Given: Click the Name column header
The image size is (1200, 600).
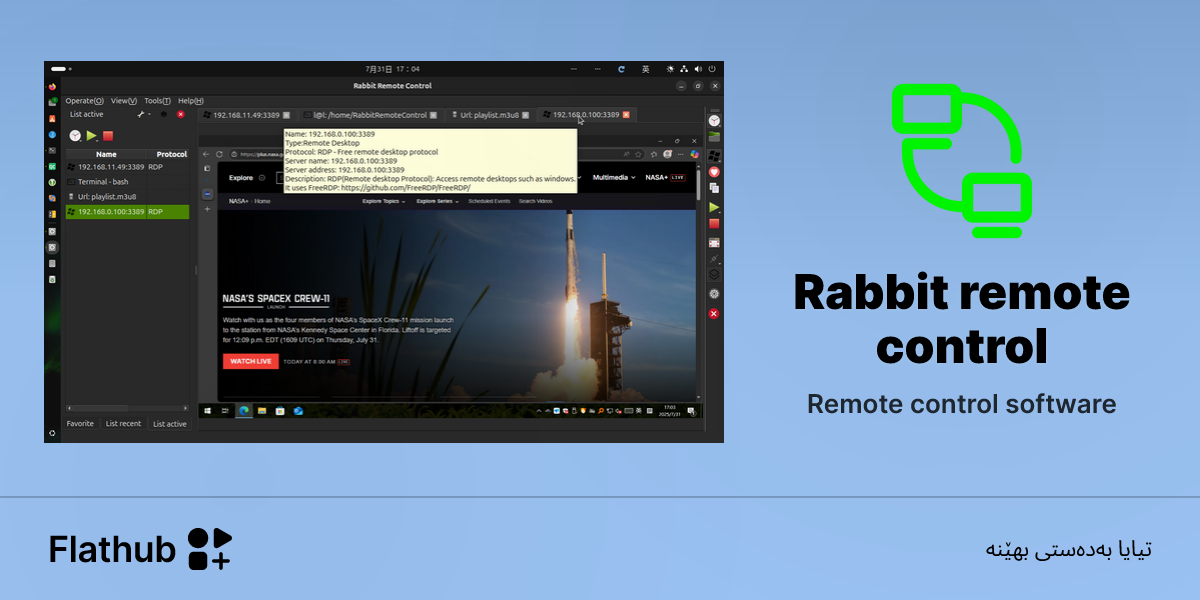Looking at the screenshot, I should tap(106, 154).
